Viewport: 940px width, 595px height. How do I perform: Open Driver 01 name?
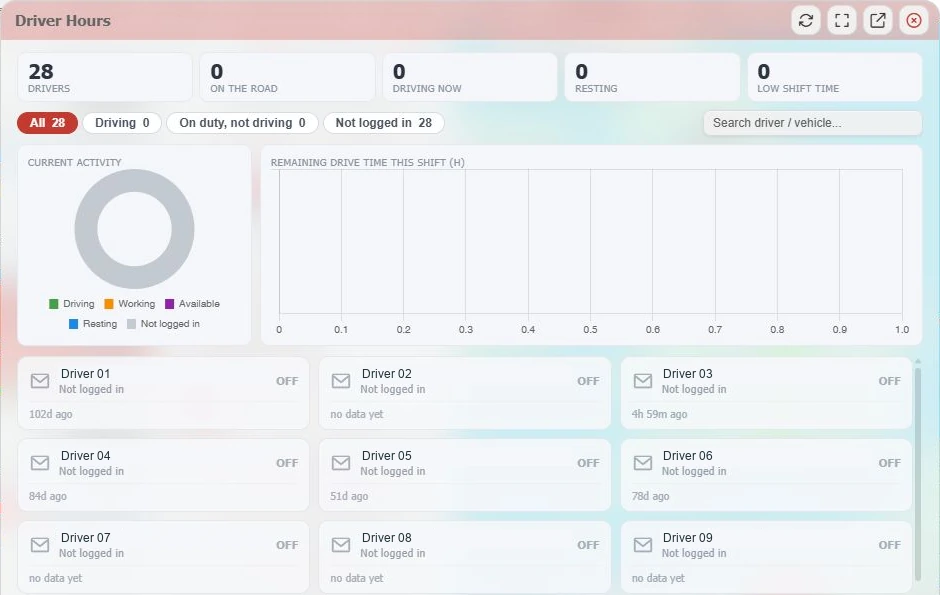[86, 373]
